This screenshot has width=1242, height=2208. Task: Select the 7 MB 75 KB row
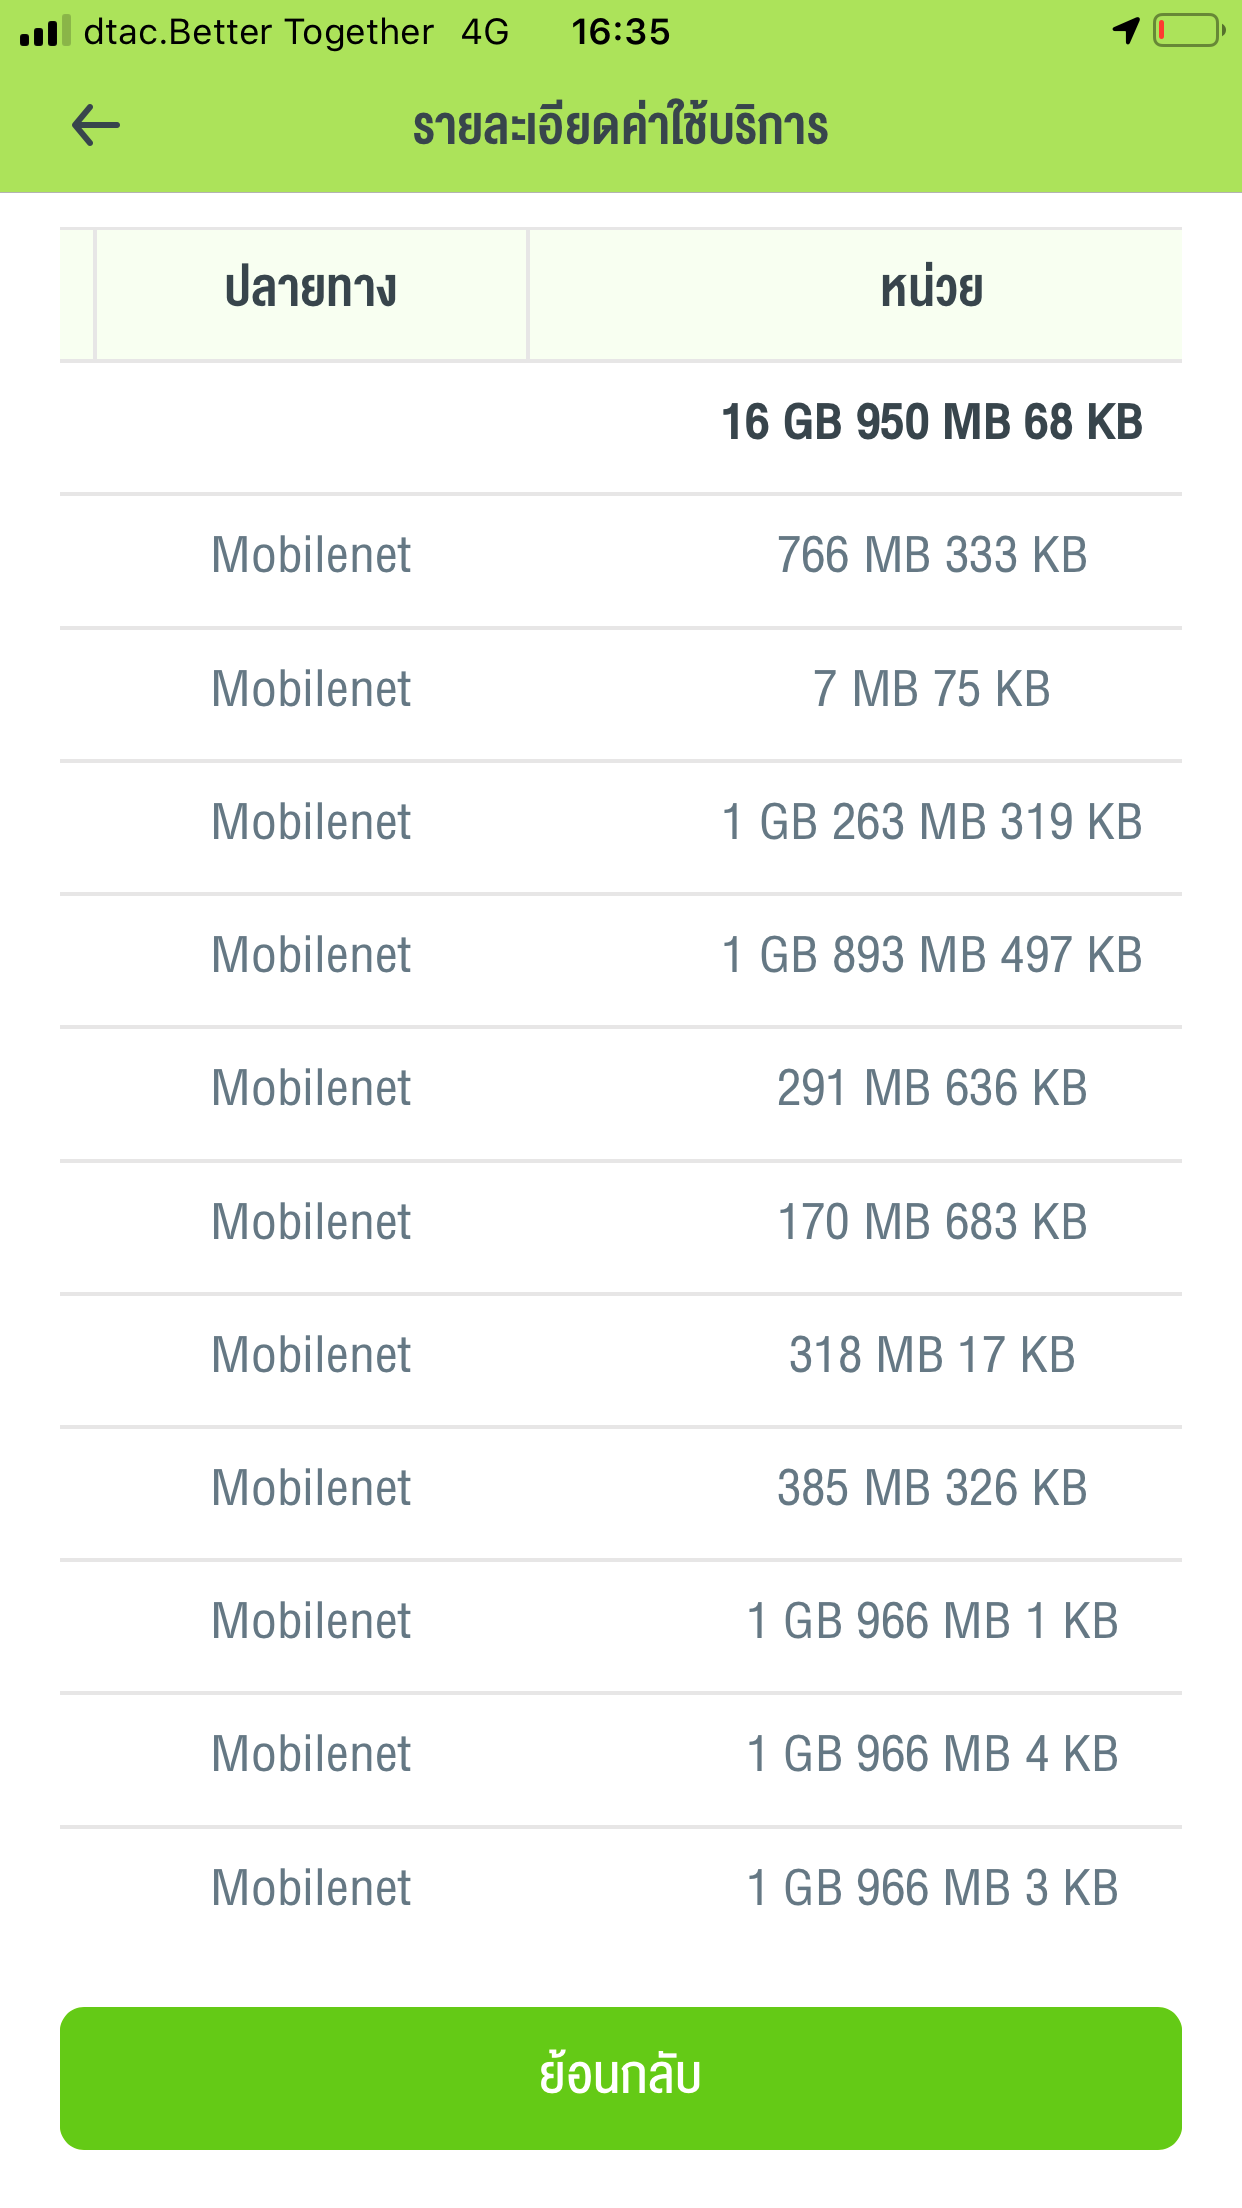point(621,690)
